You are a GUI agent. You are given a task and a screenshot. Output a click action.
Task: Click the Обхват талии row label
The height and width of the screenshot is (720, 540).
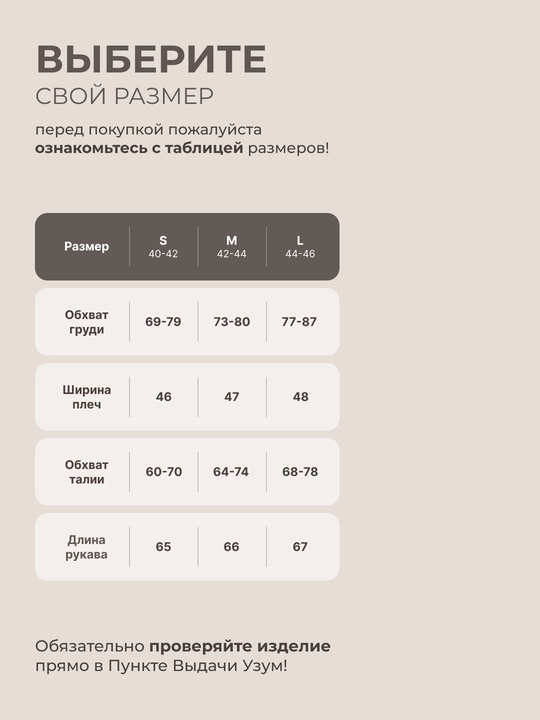86,472
